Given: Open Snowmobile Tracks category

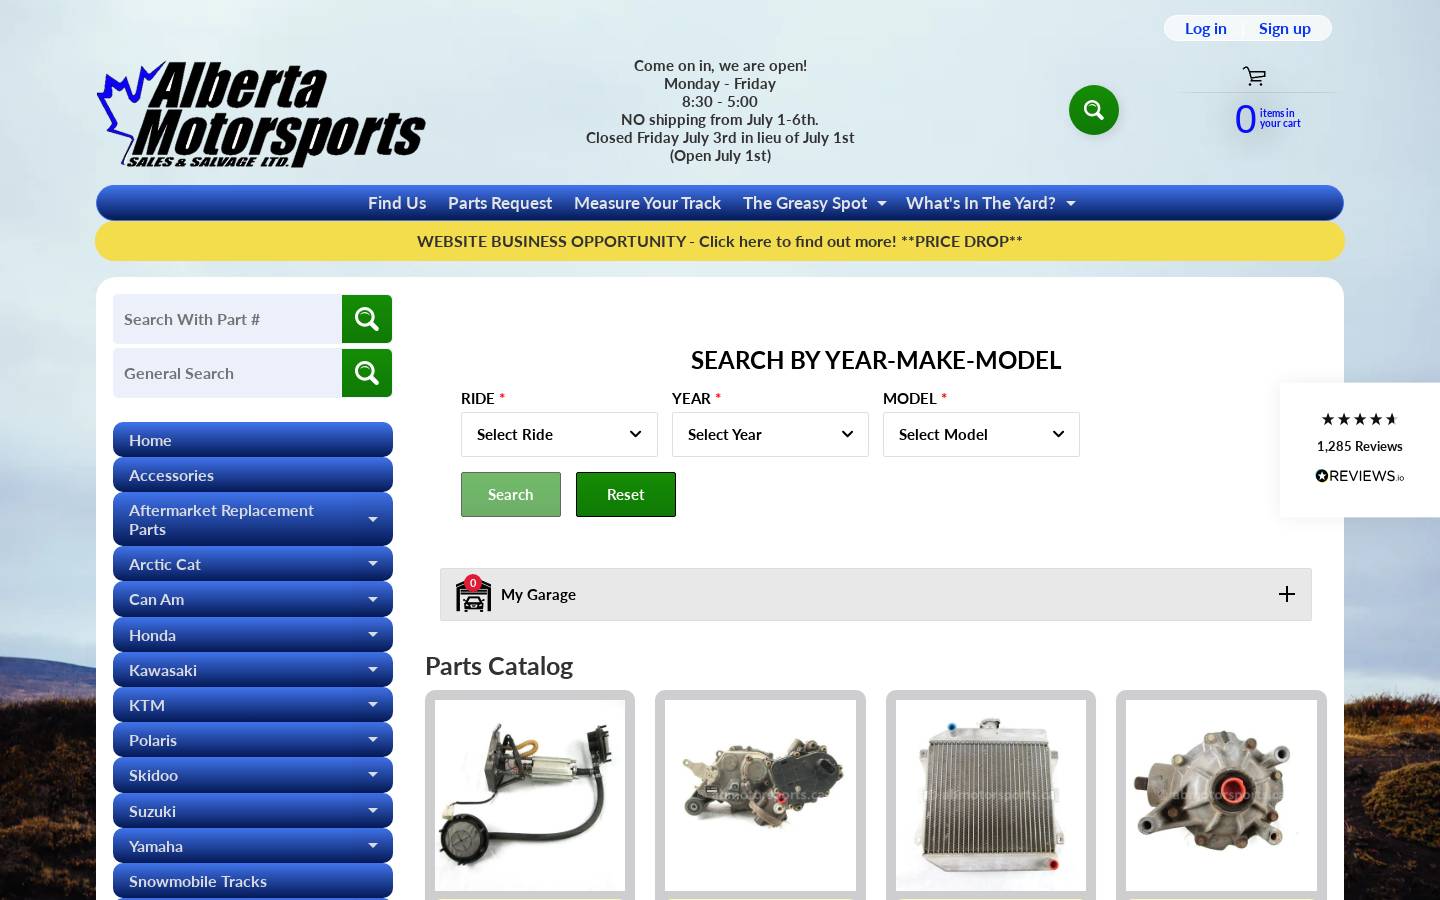Looking at the screenshot, I should point(253,881).
